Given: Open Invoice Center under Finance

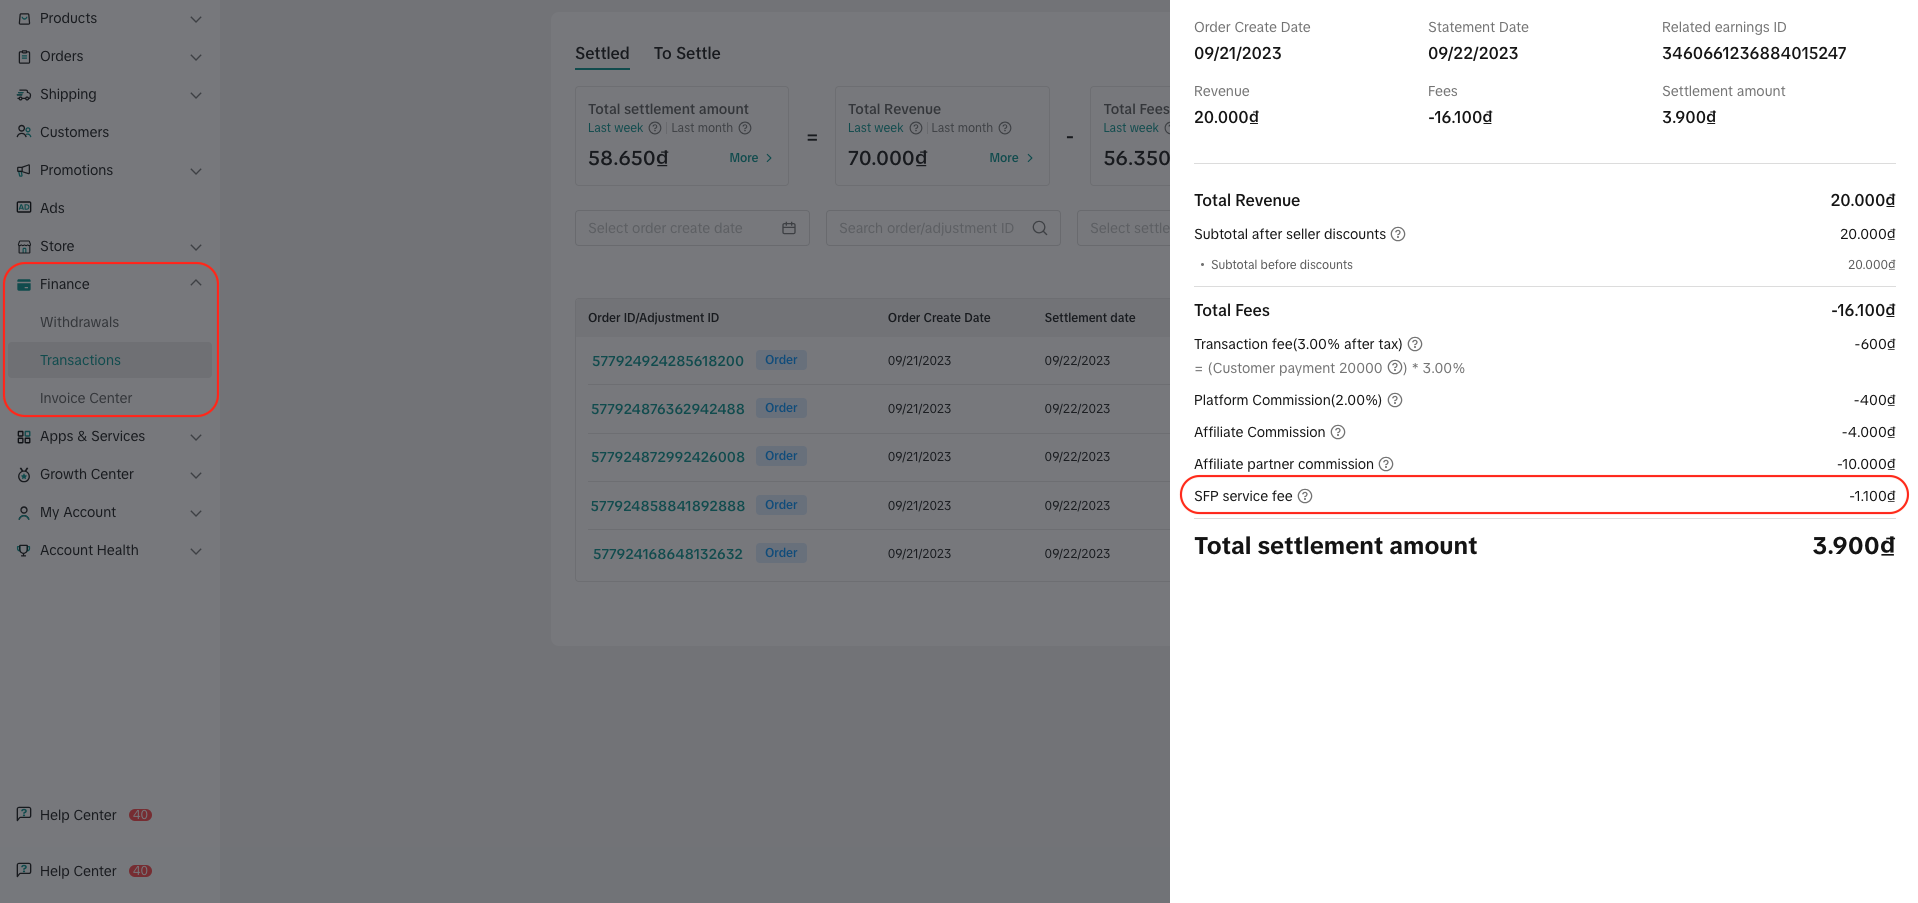Looking at the screenshot, I should pos(86,398).
